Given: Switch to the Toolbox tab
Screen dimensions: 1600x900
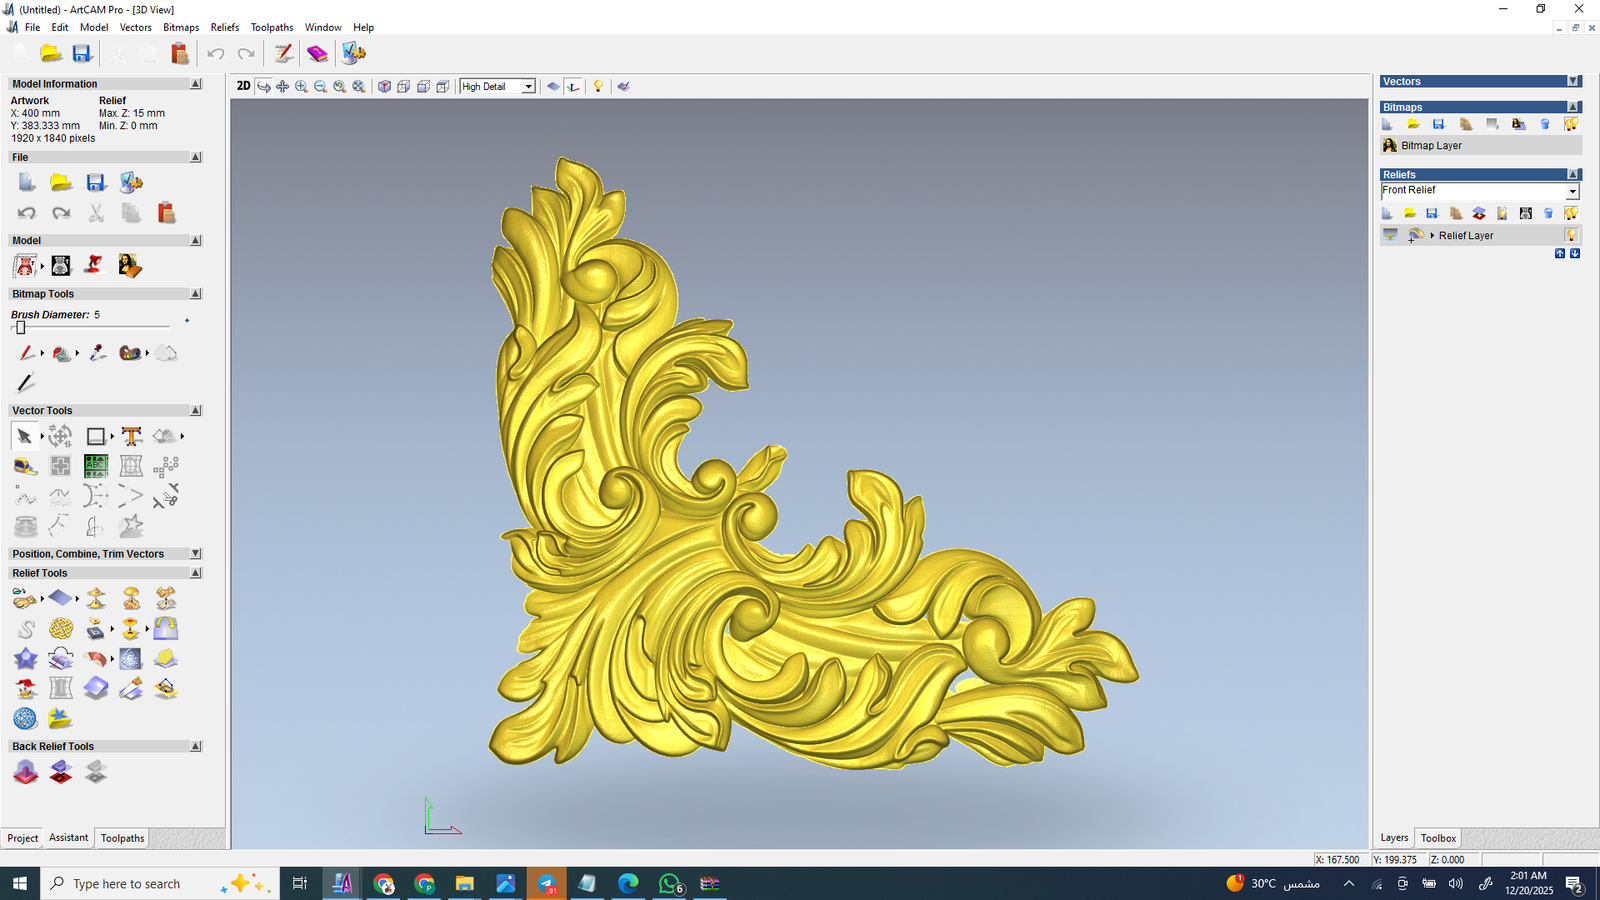Looking at the screenshot, I should tap(1438, 838).
